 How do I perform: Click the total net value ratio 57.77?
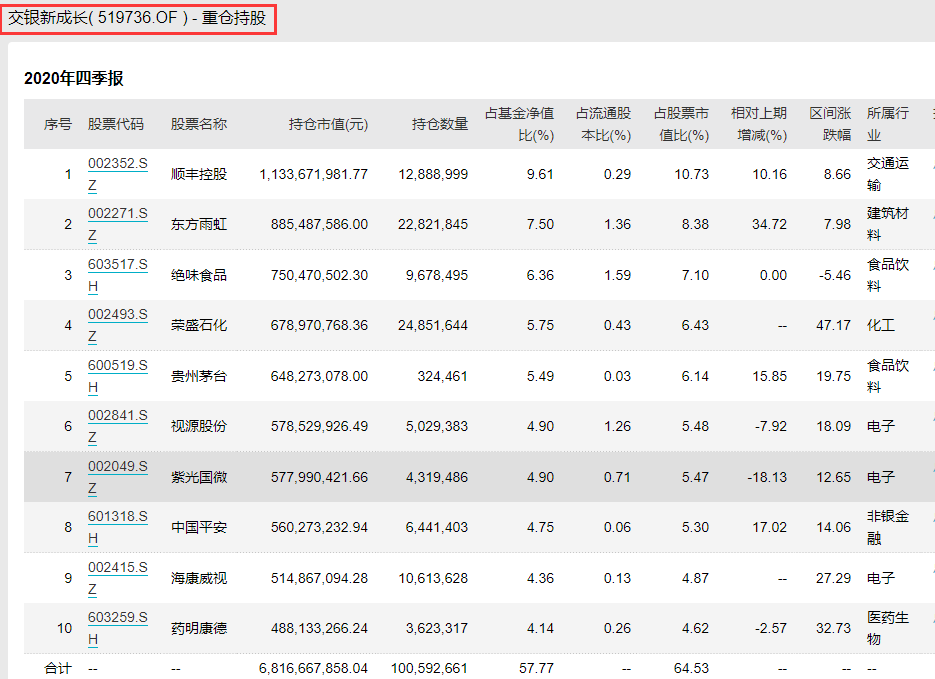(536, 668)
